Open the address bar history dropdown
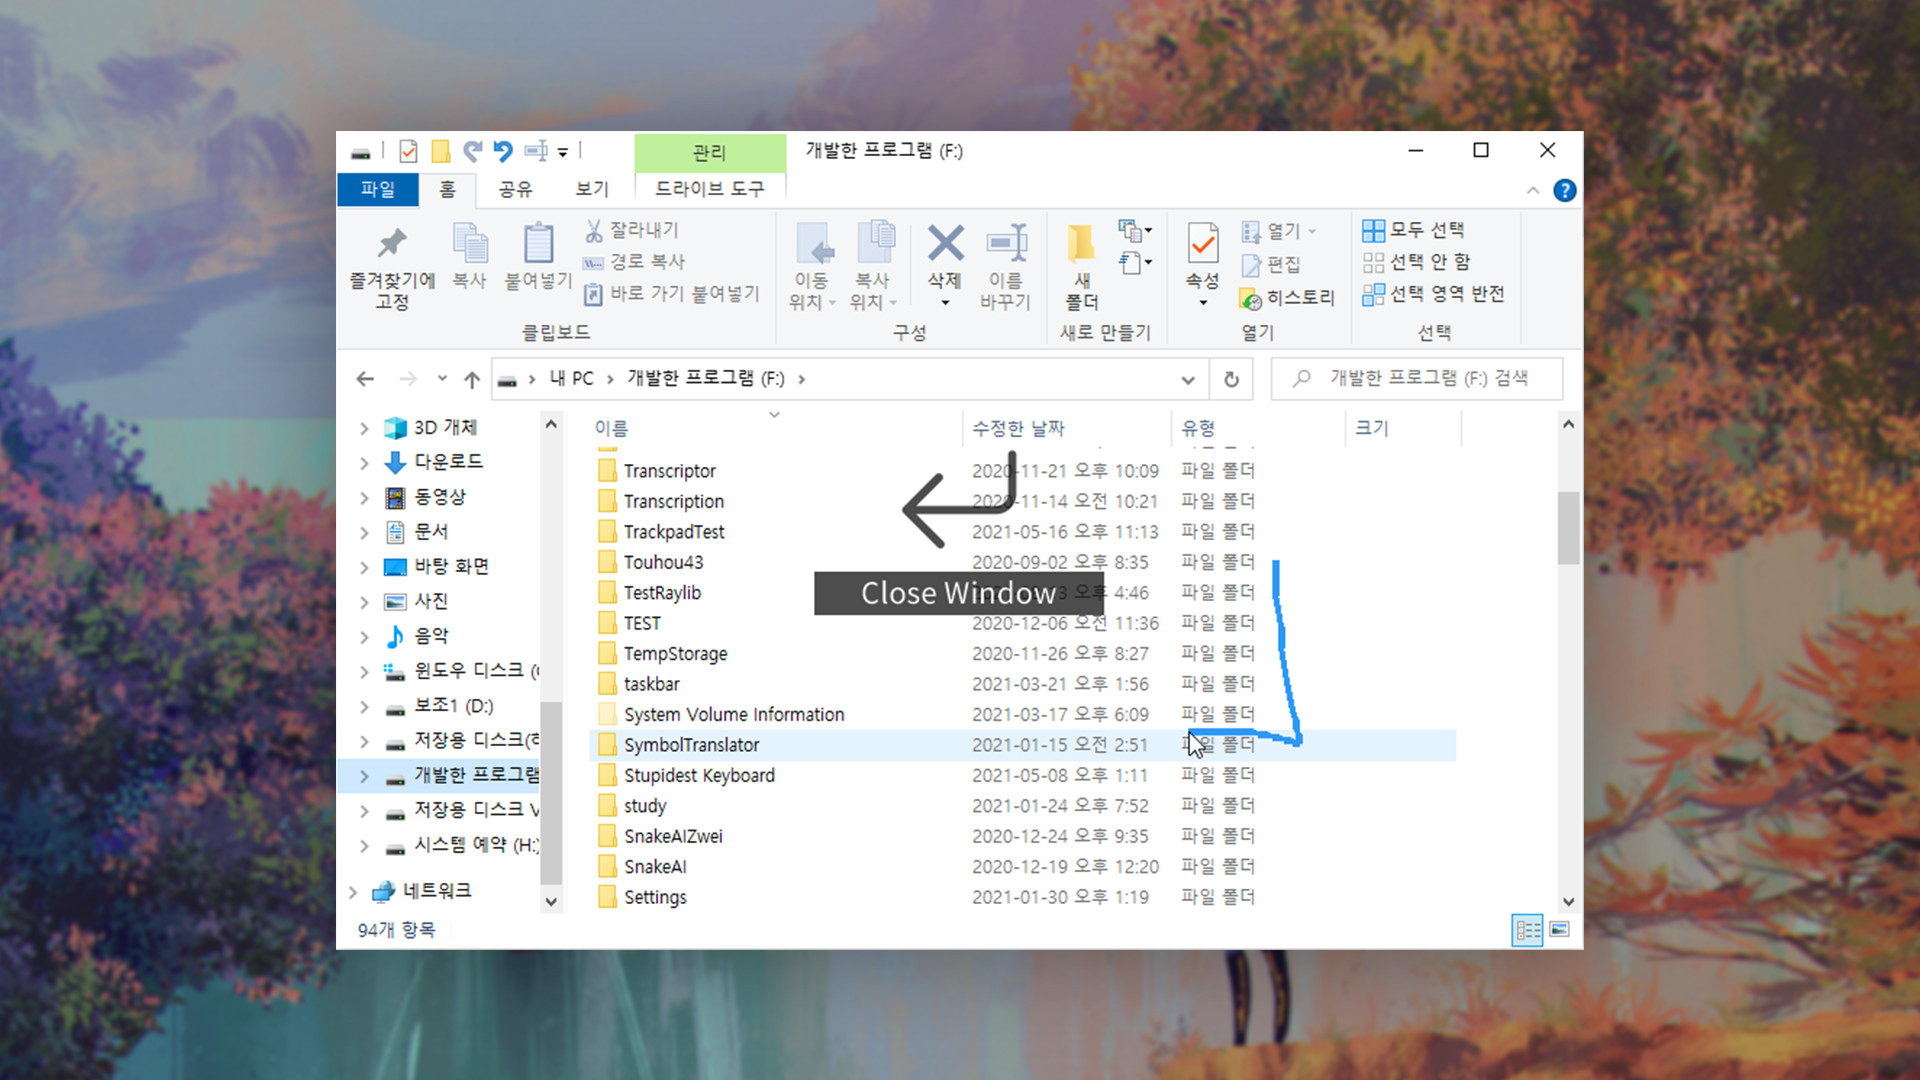This screenshot has width=1920, height=1080. click(1187, 379)
